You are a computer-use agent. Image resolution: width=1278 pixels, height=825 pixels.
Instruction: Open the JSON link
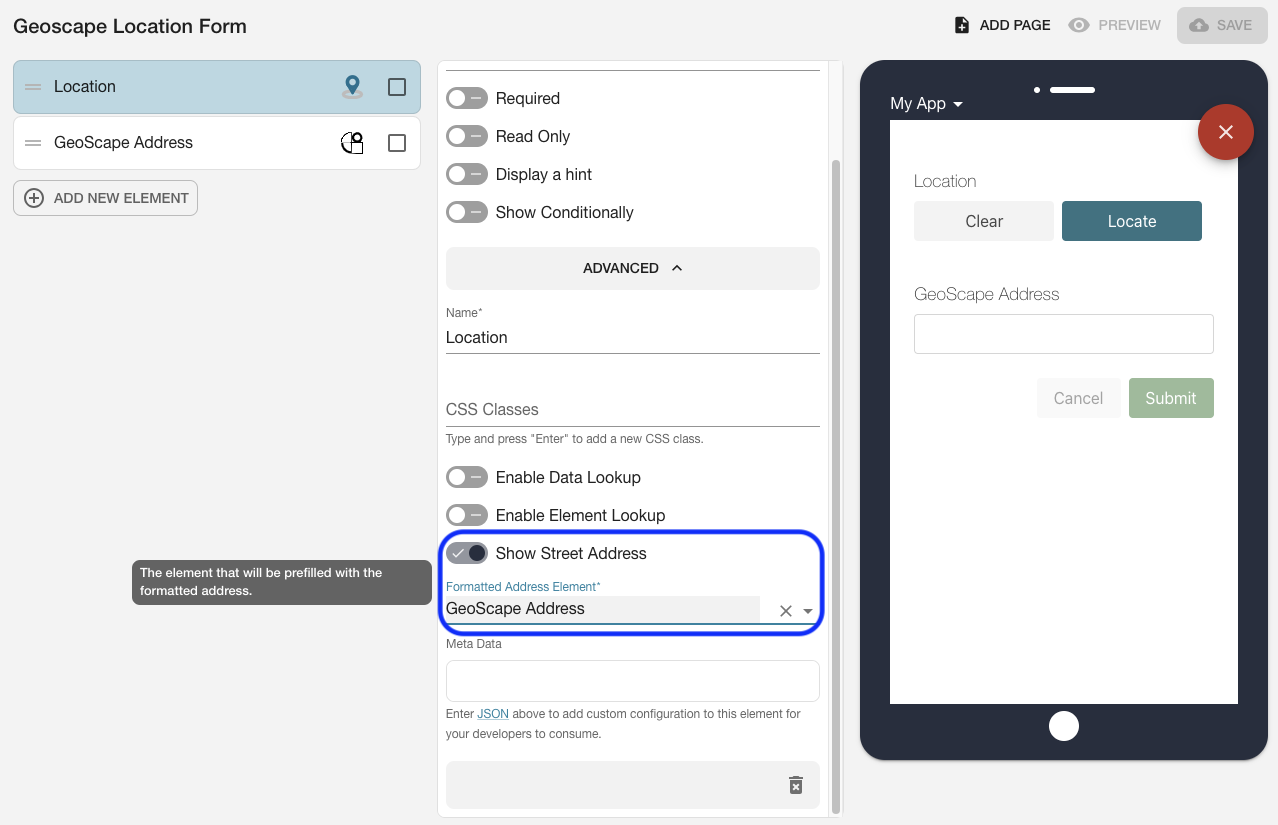(x=493, y=714)
